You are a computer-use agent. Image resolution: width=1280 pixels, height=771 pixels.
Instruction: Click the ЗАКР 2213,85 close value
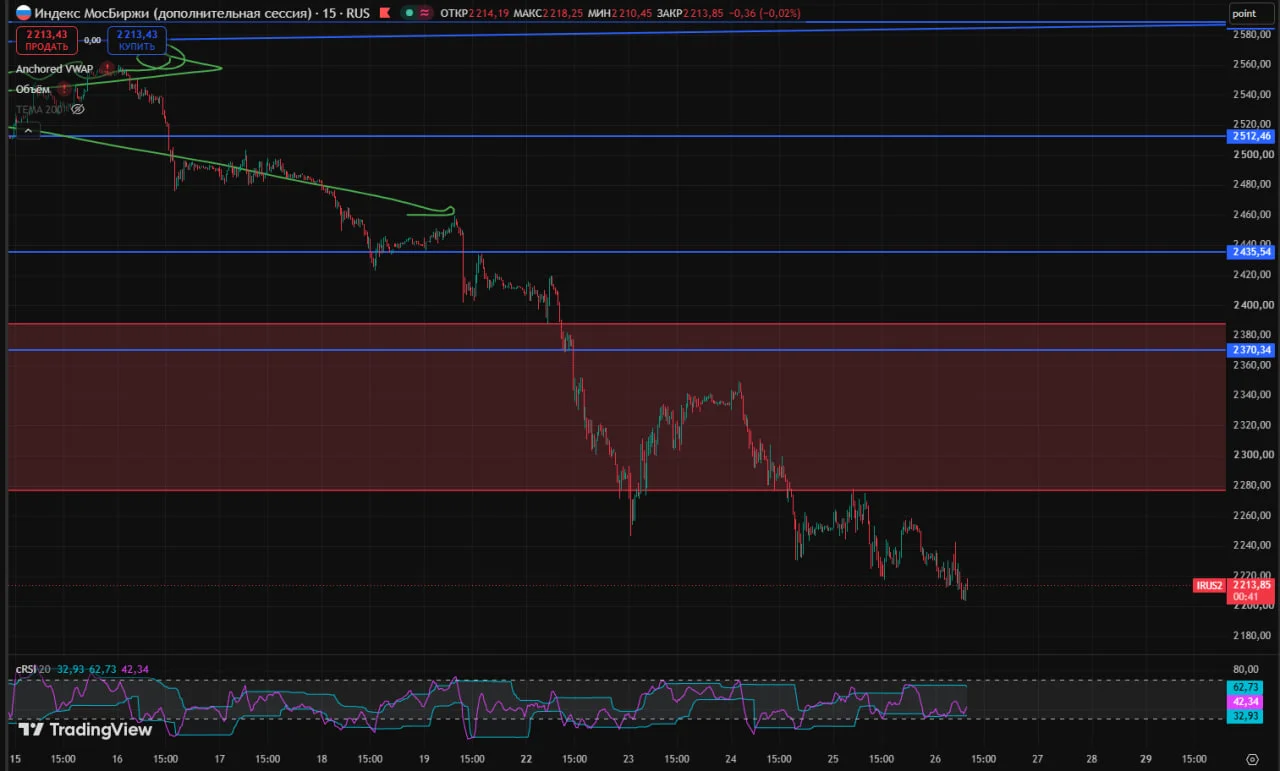point(690,13)
